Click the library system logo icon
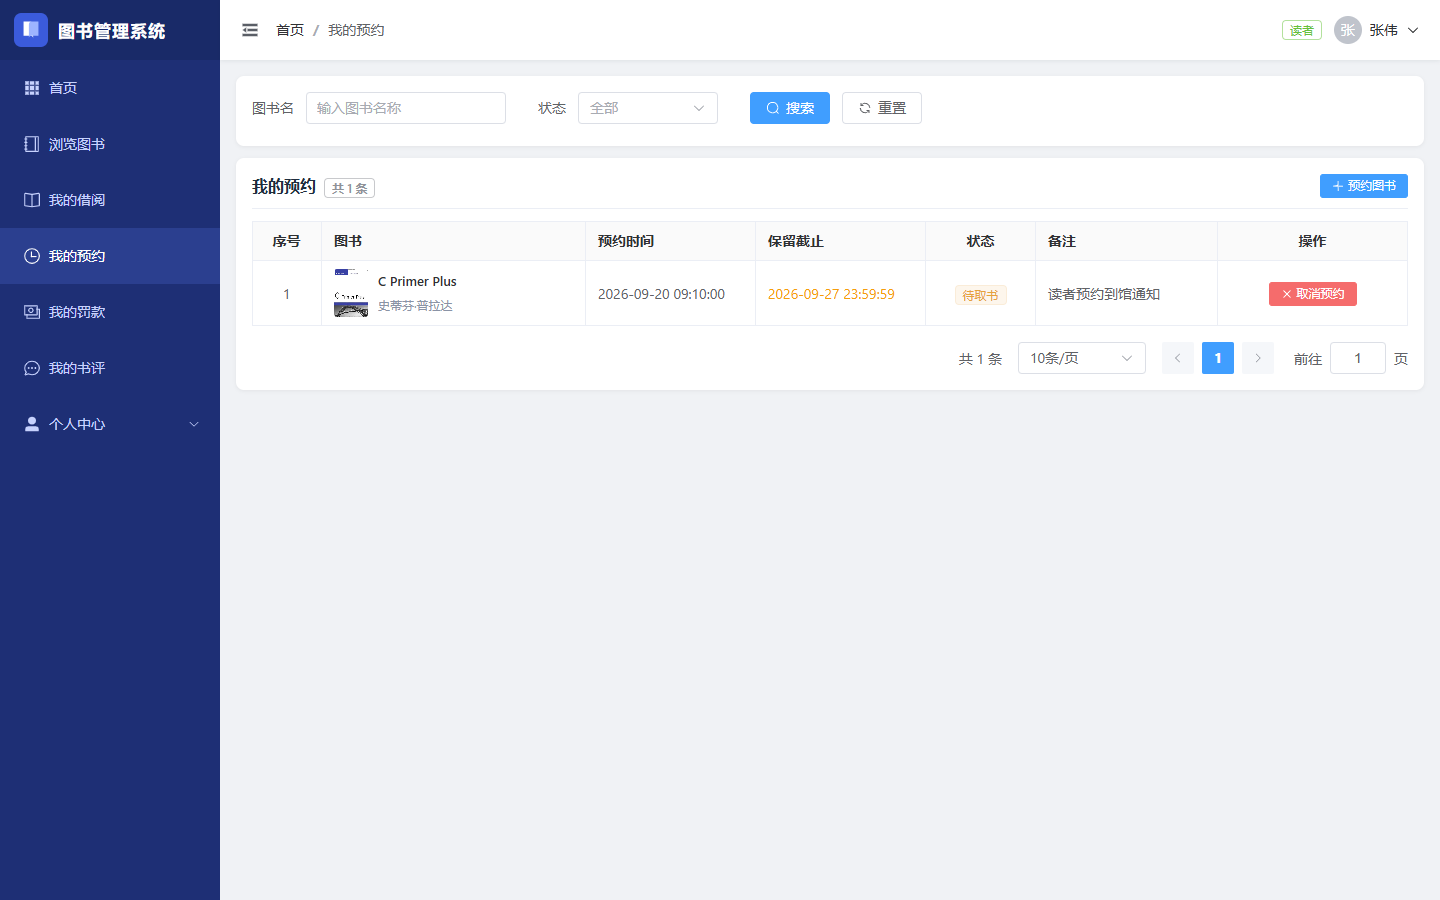The height and width of the screenshot is (900, 1440). pos(31,30)
